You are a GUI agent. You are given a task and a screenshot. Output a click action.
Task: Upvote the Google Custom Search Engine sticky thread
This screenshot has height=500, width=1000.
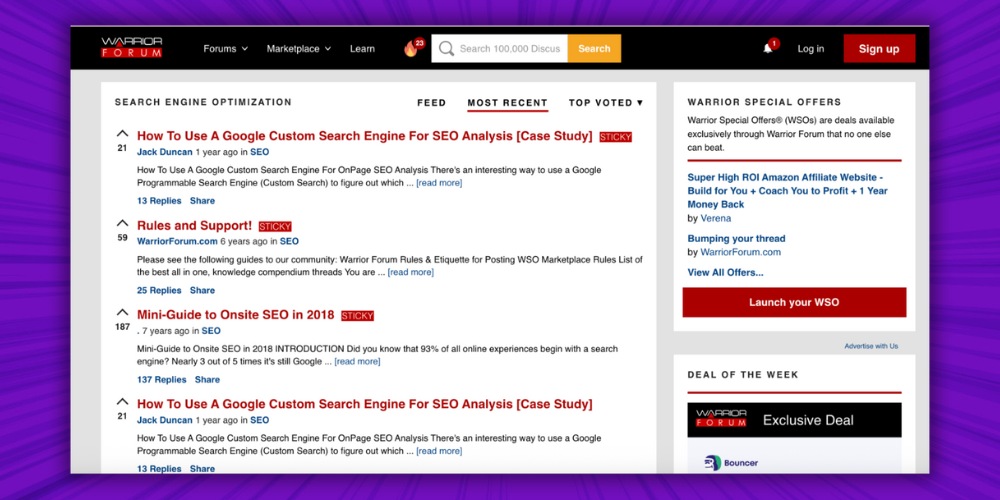pyautogui.click(x=122, y=134)
